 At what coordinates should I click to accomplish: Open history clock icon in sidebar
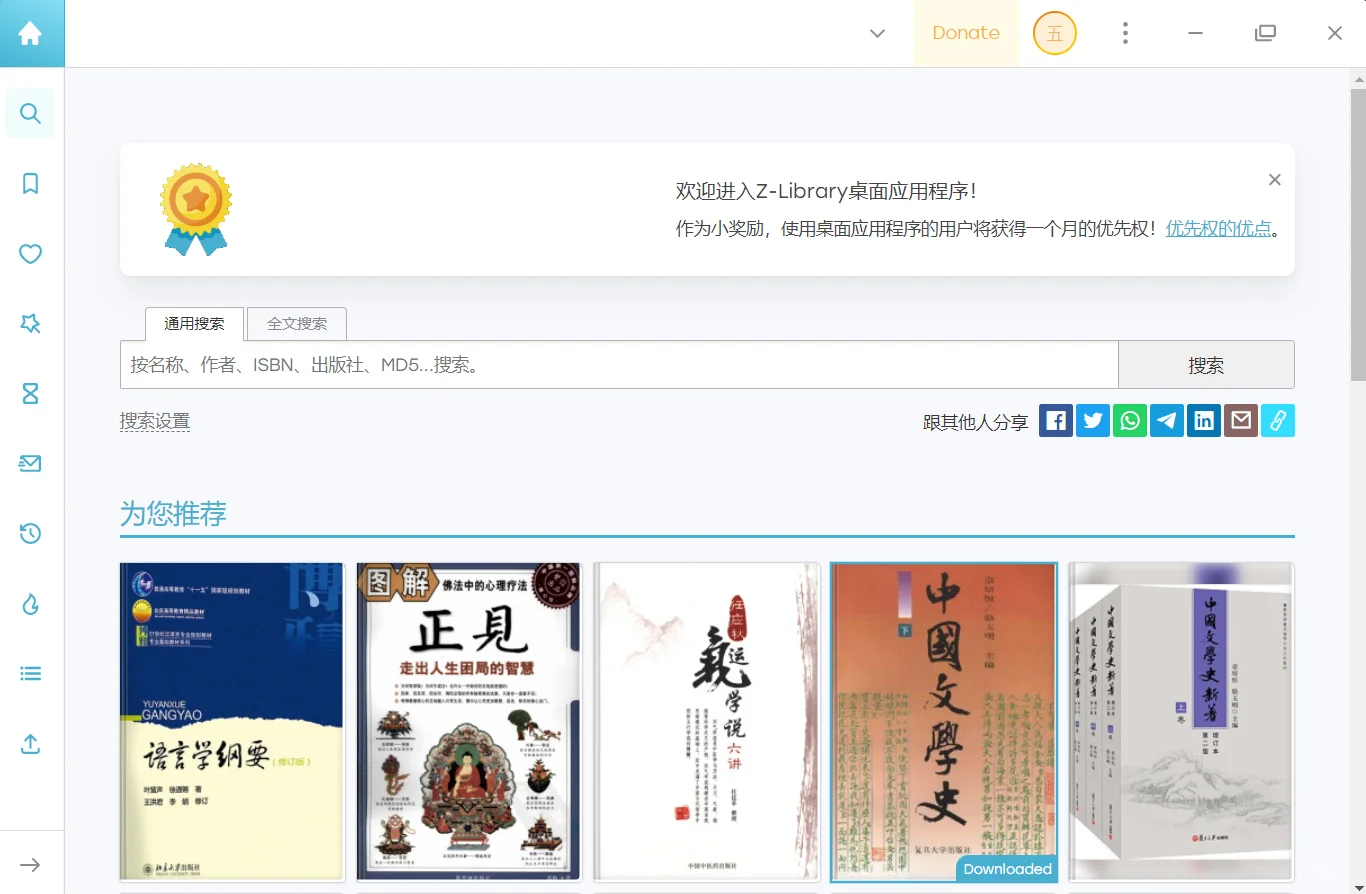point(31,533)
